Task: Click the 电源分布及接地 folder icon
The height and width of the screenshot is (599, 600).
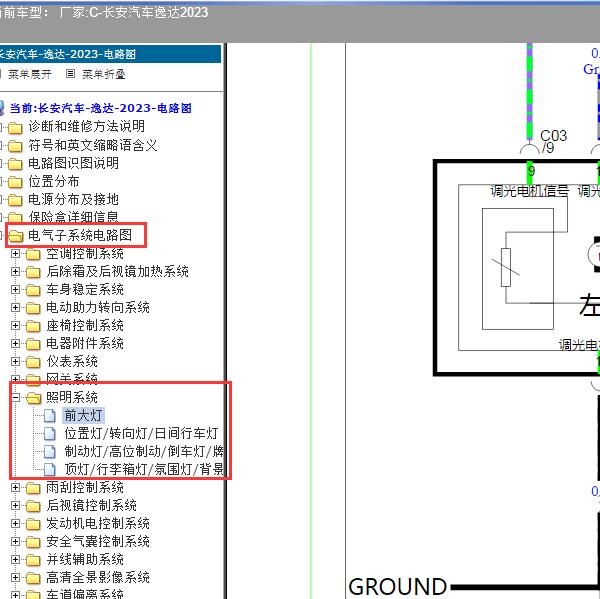Action: tap(15, 200)
